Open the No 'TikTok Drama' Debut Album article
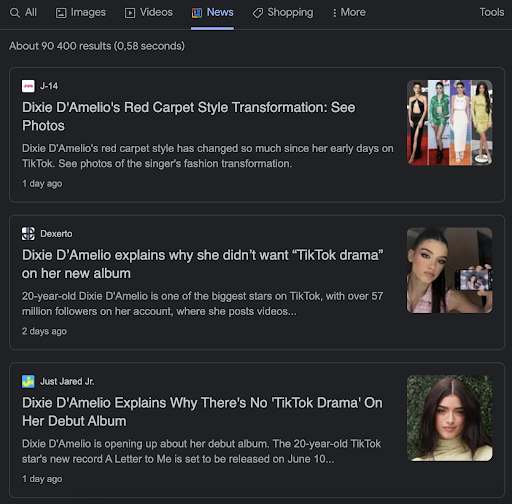 click(202, 412)
